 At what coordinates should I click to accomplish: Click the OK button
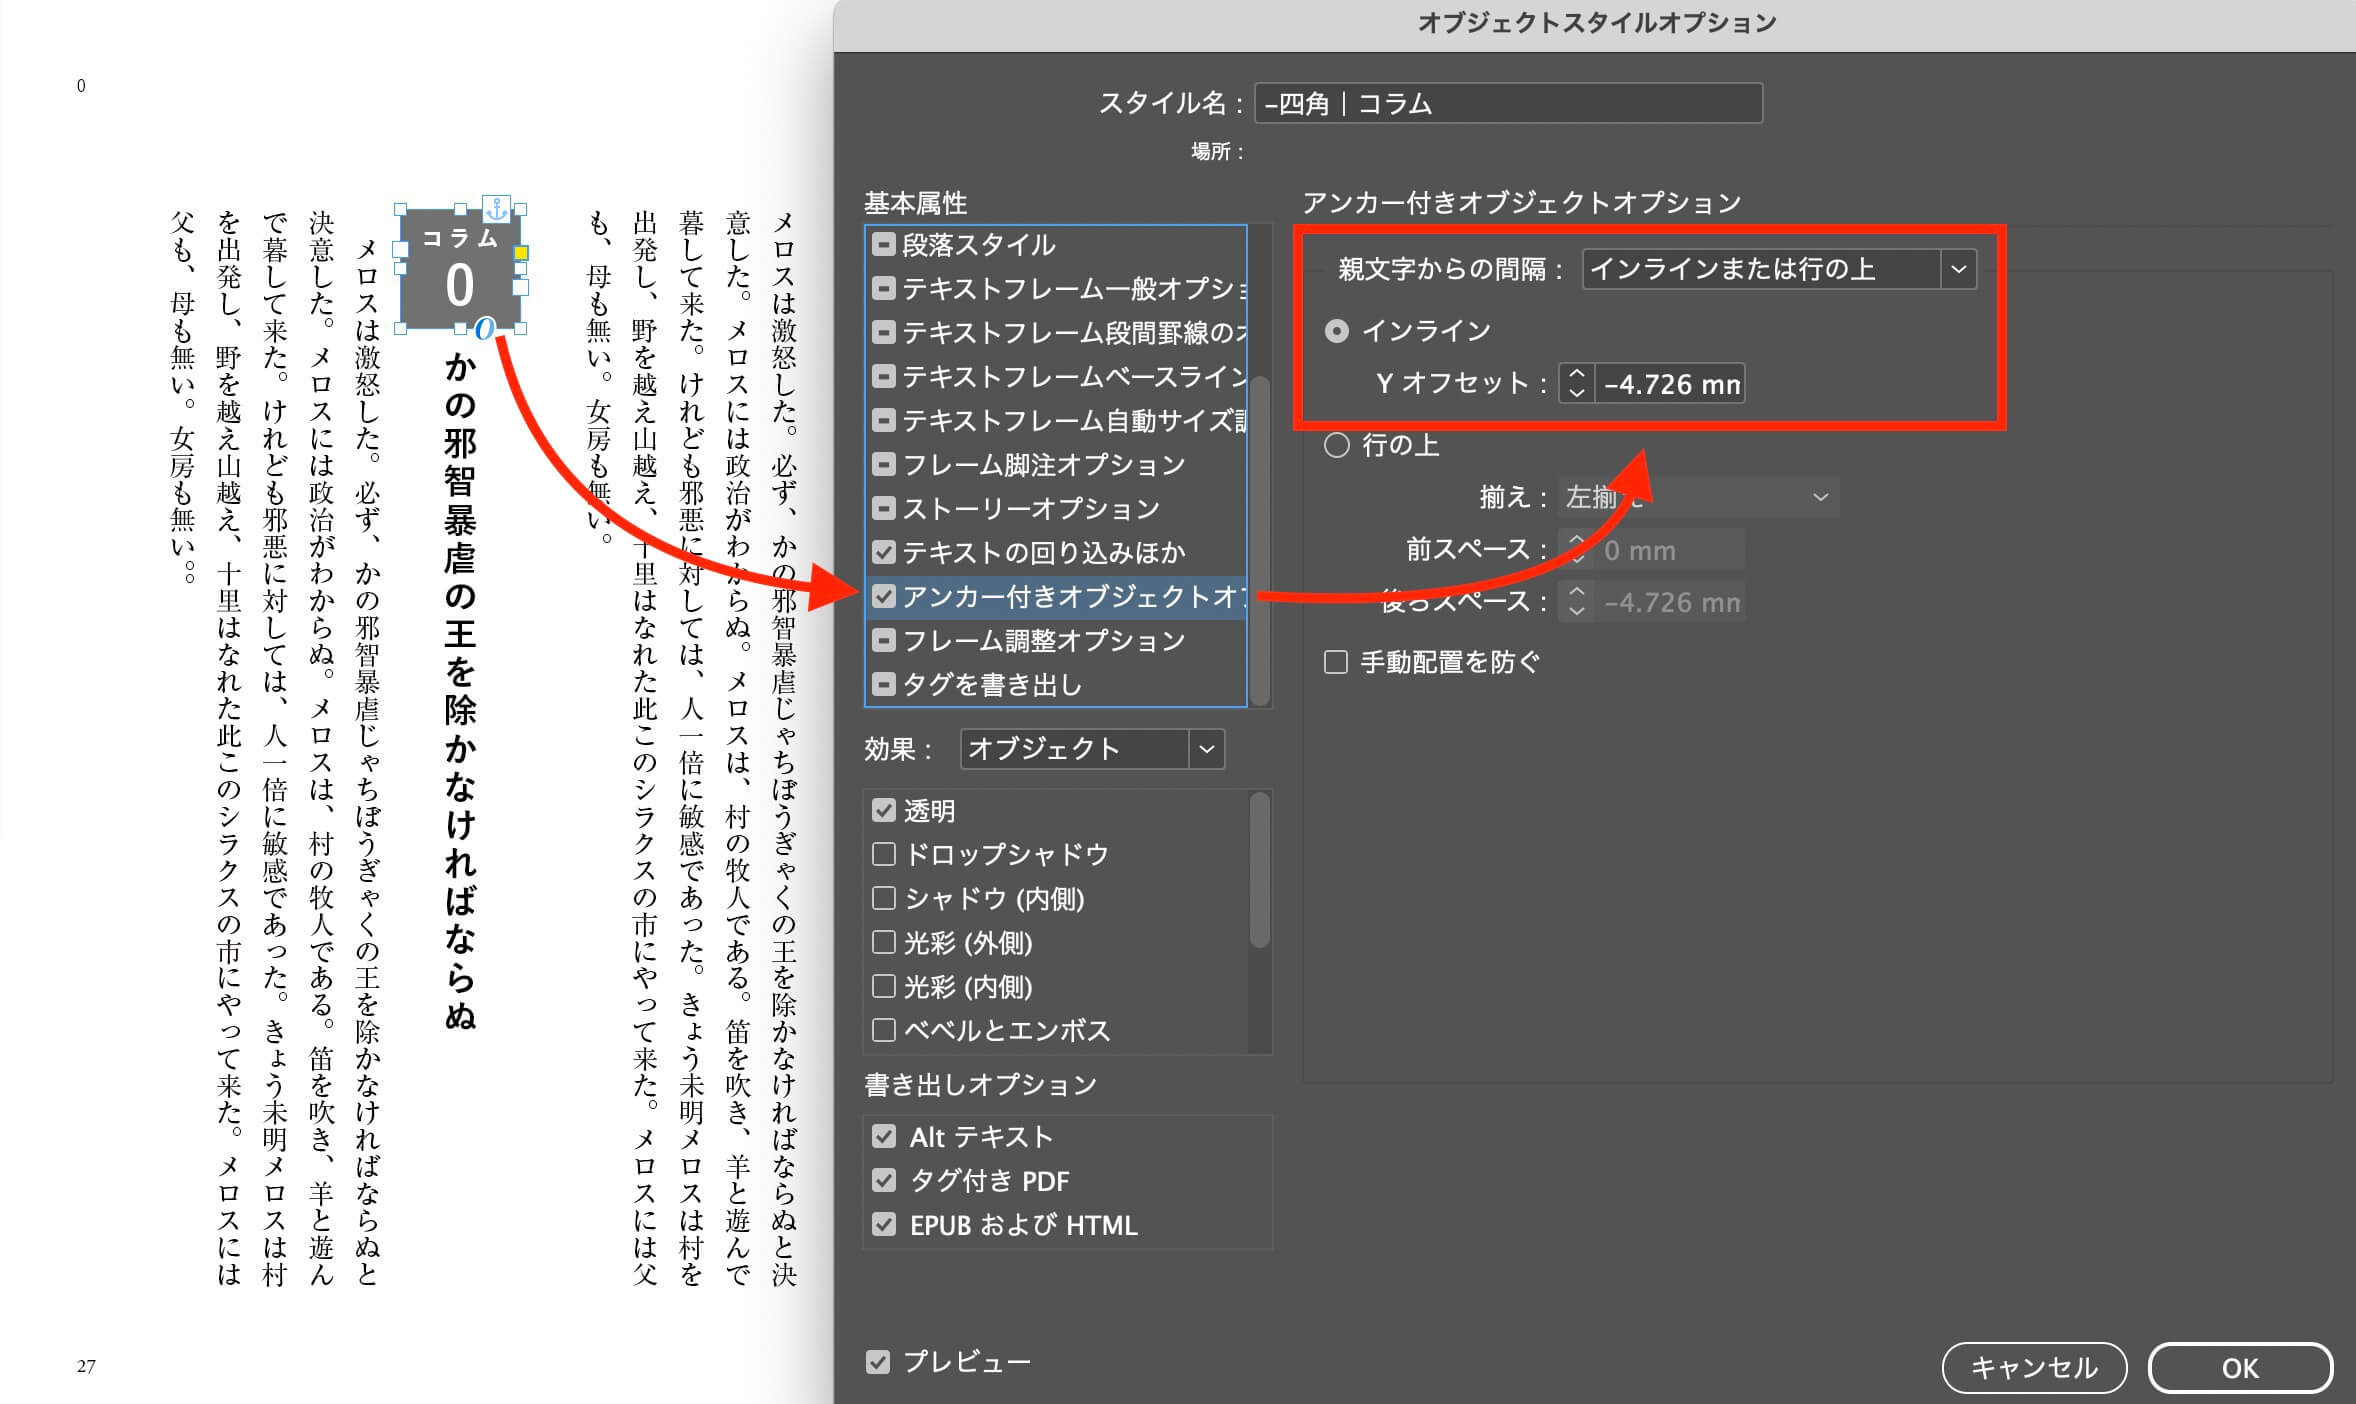pyautogui.click(x=2239, y=1368)
